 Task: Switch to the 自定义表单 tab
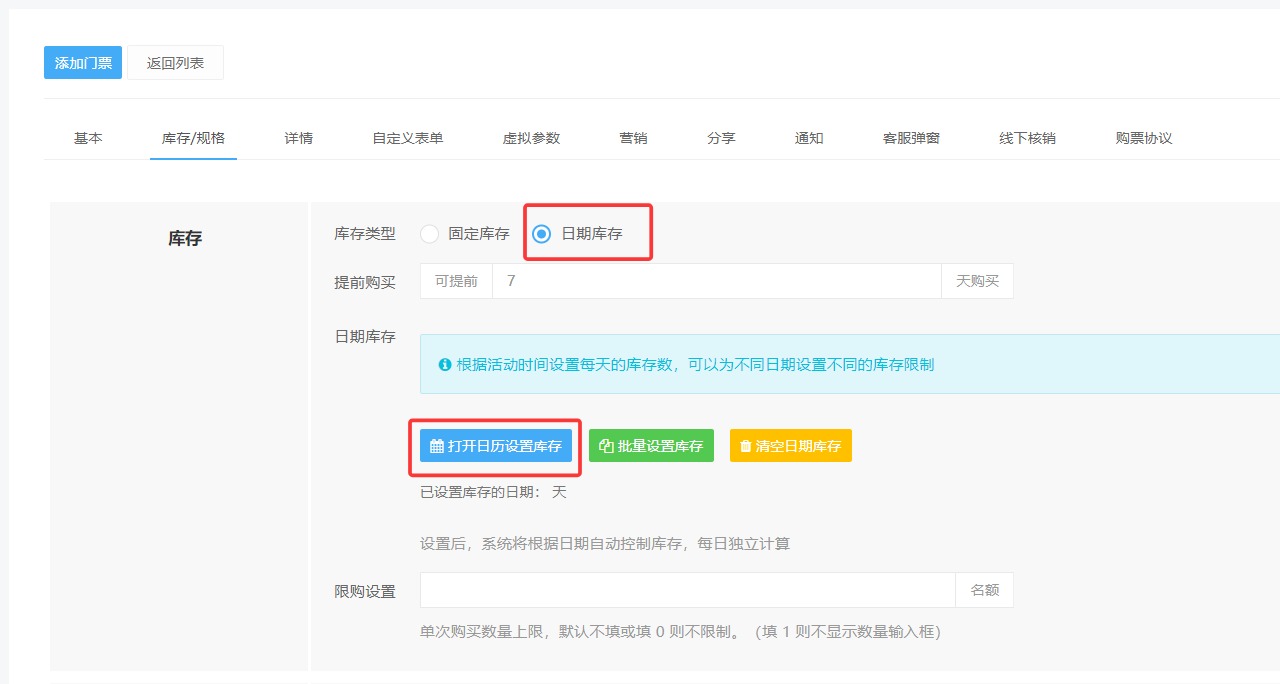tap(407, 138)
